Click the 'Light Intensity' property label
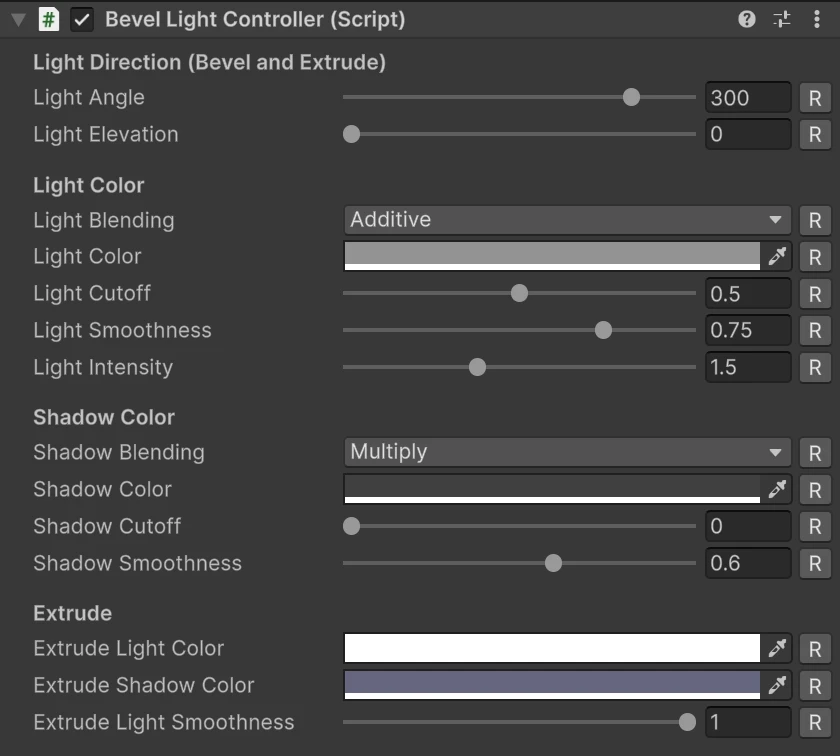Image resolution: width=840 pixels, height=756 pixels. tap(103, 368)
